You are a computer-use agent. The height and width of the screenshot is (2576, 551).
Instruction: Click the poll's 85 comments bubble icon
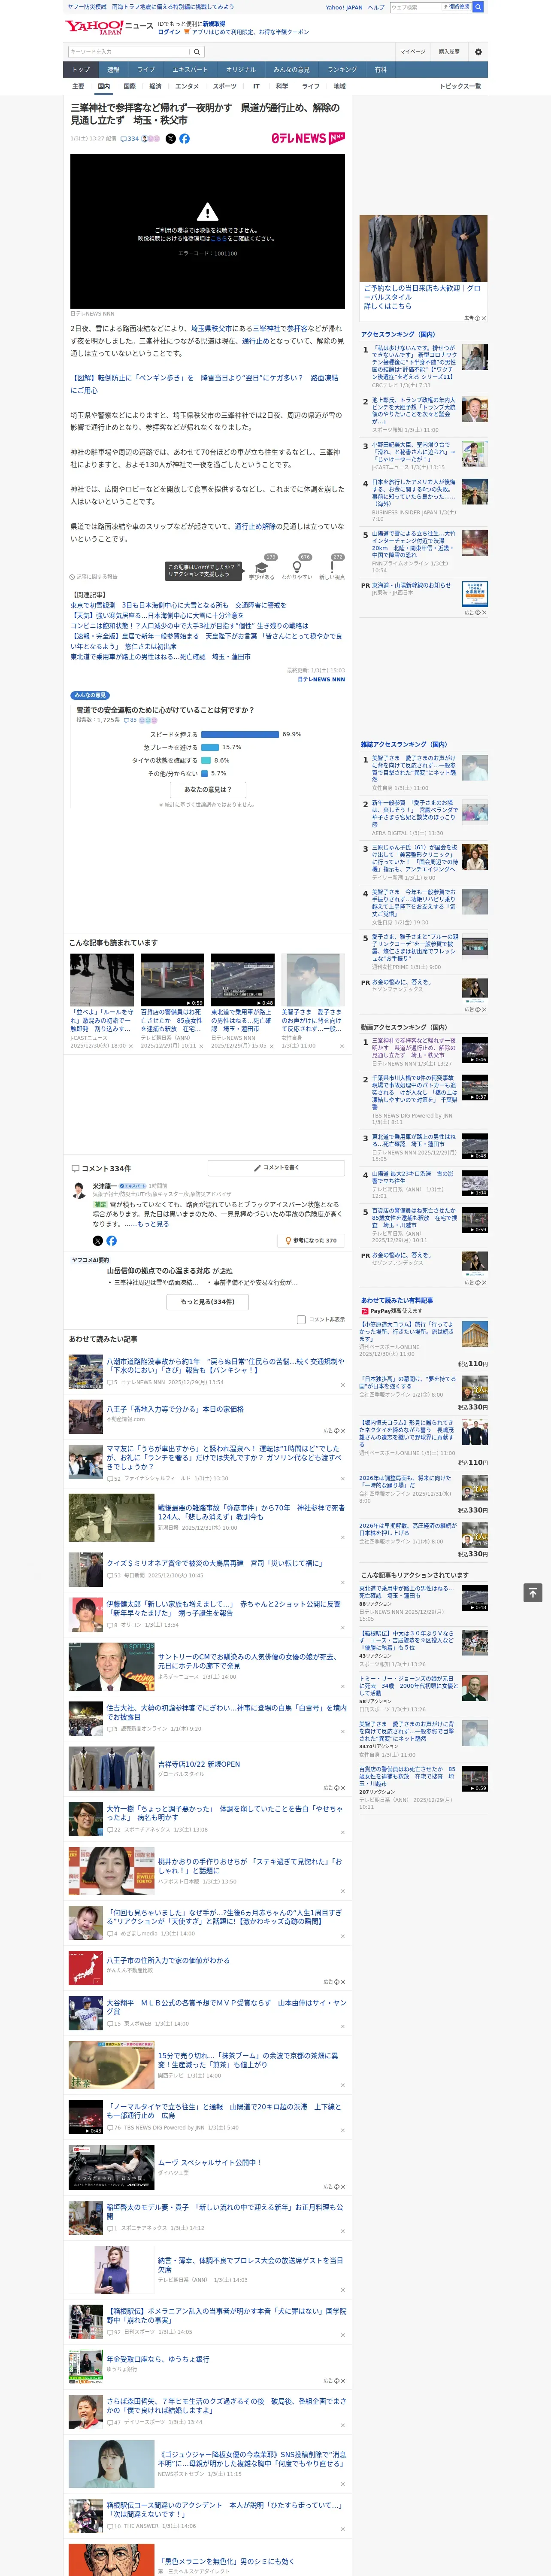click(131, 720)
